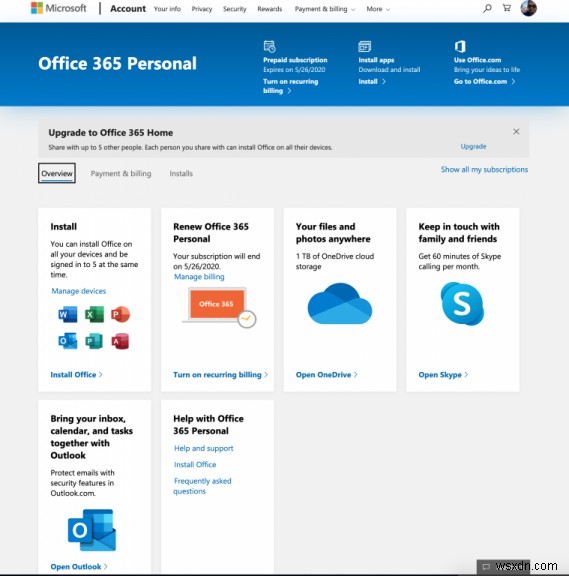
Task: Click Manage devices
Action: [x=79, y=291]
